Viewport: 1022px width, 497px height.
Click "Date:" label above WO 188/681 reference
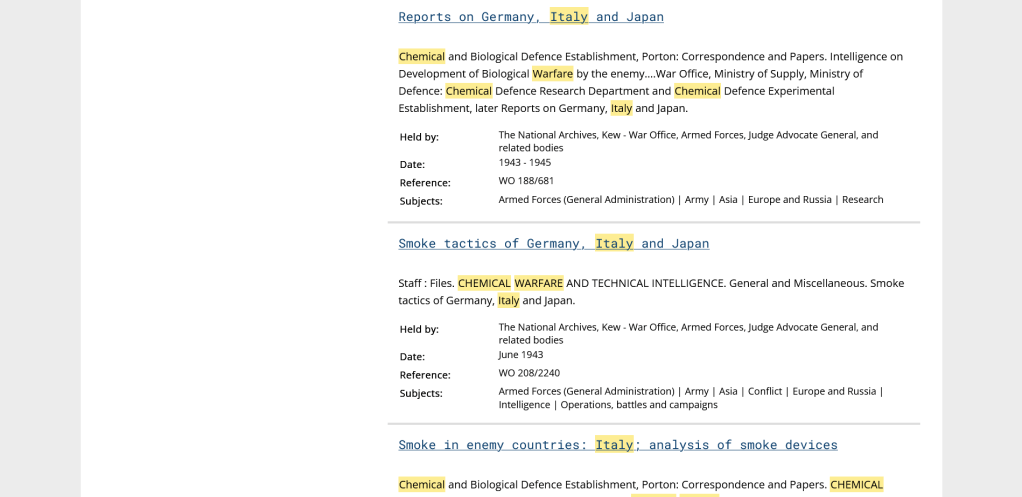point(412,164)
